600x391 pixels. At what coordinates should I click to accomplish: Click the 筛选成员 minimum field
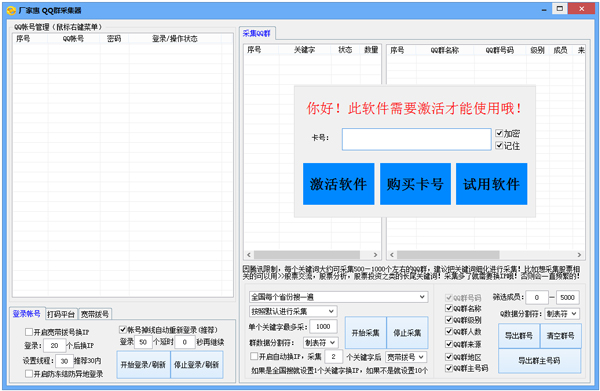(x=536, y=297)
